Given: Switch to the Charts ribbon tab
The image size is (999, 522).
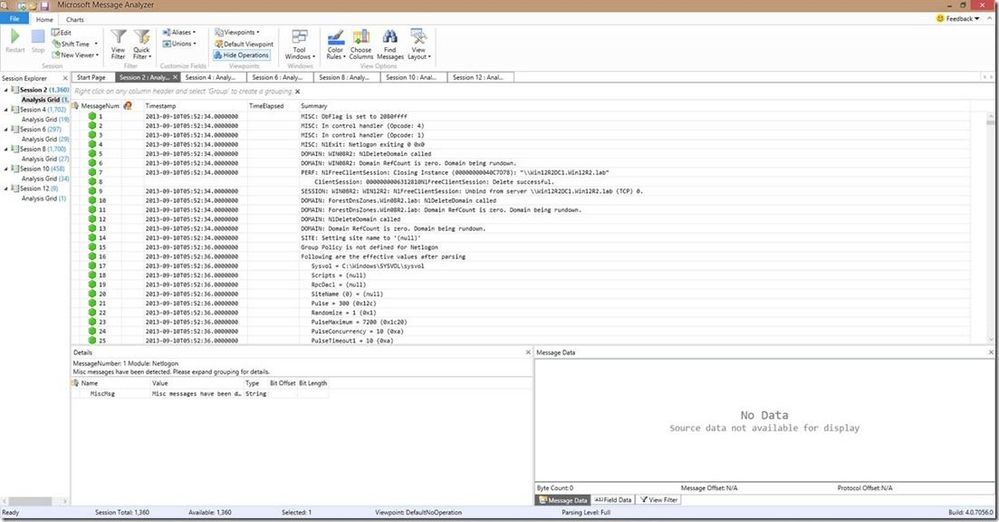Looking at the screenshot, I should click(75, 19).
